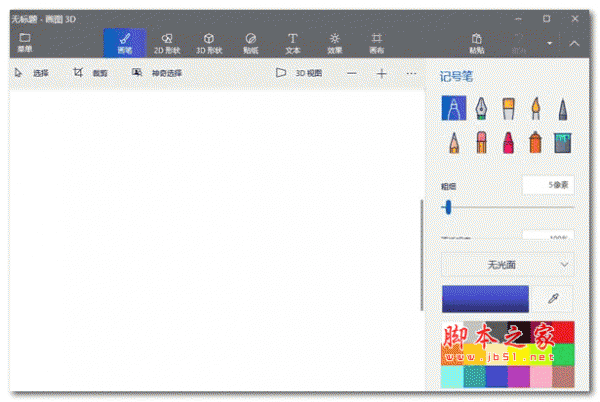Switch to the 2D 形状 tab
The image size is (600, 402).
click(x=167, y=43)
